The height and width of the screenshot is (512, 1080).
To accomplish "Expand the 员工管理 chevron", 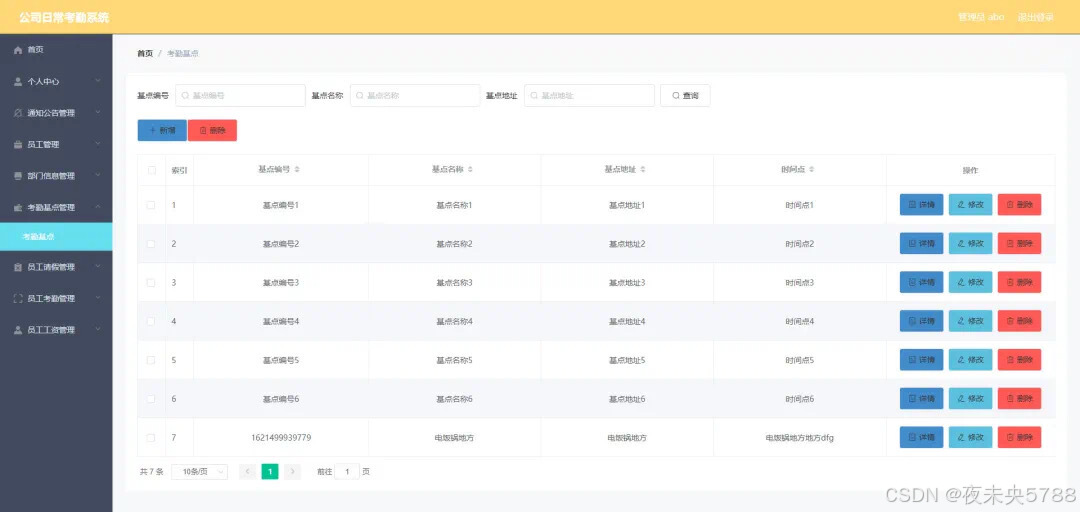I will click(x=98, y=144).
